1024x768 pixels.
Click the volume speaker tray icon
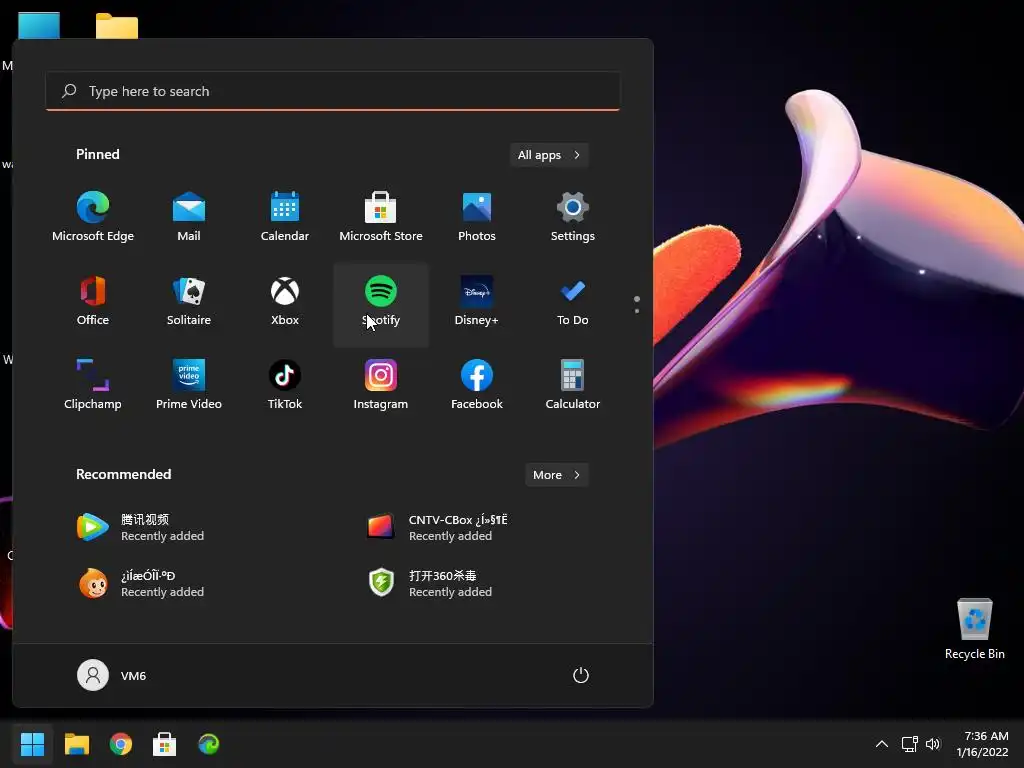coord(933,744)
